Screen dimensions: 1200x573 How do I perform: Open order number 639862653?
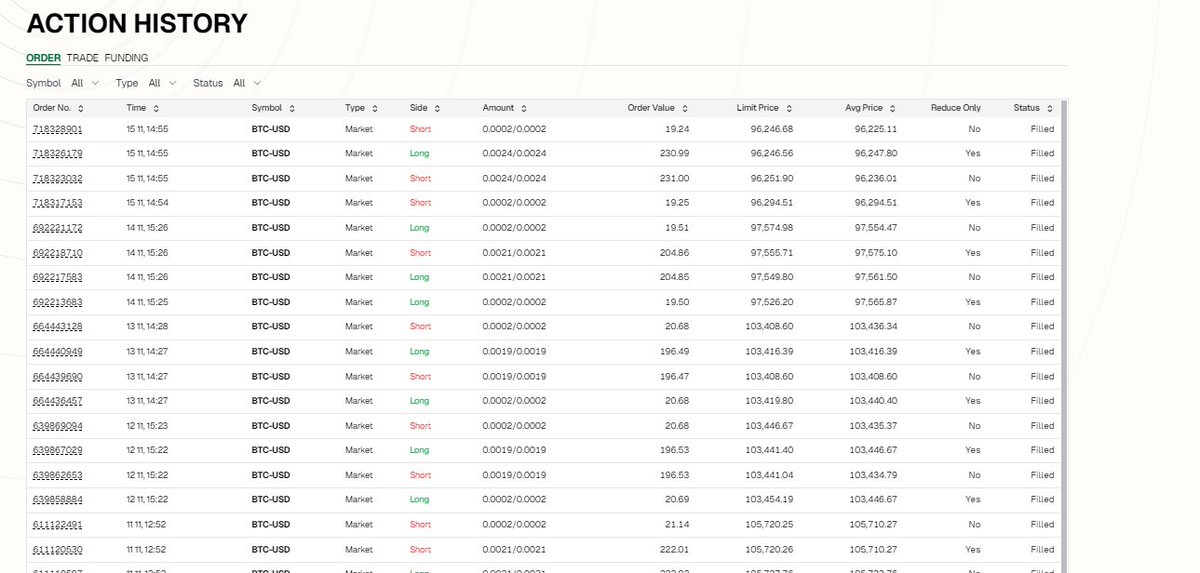point(57,475)
